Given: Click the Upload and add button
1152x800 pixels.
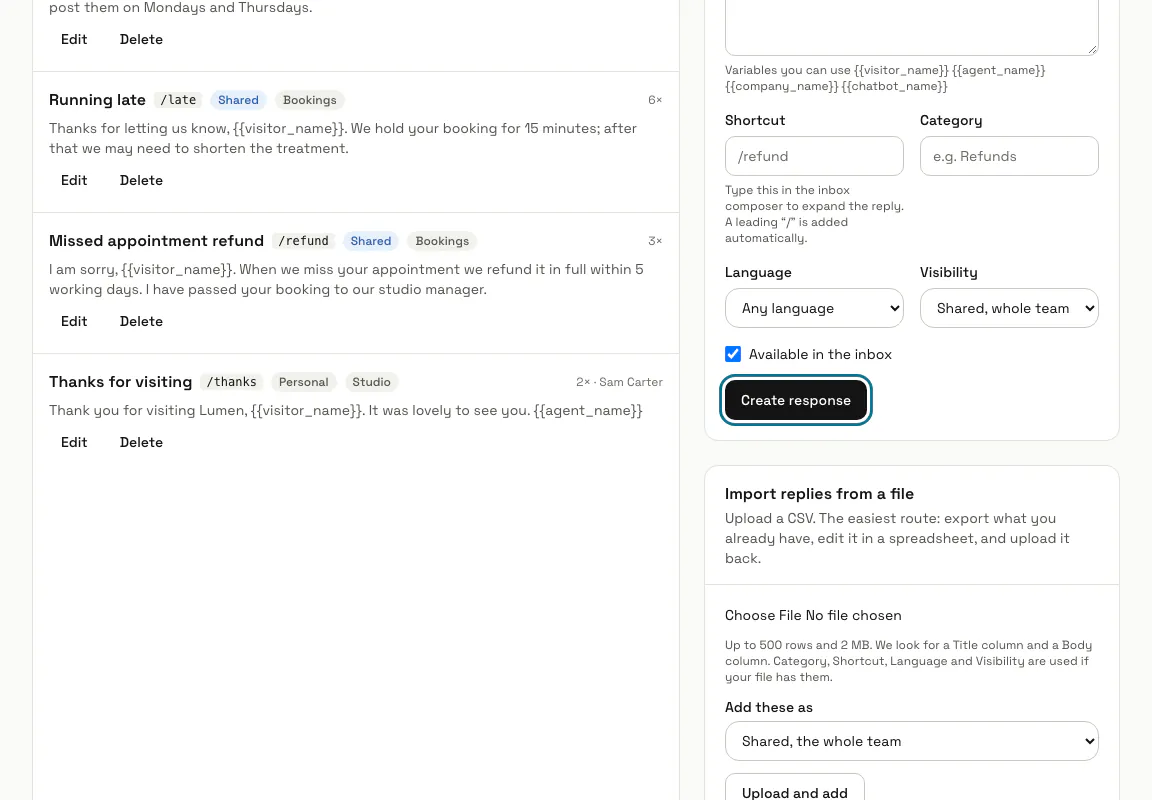Looking at the screenshot, I should coord(794,788).
